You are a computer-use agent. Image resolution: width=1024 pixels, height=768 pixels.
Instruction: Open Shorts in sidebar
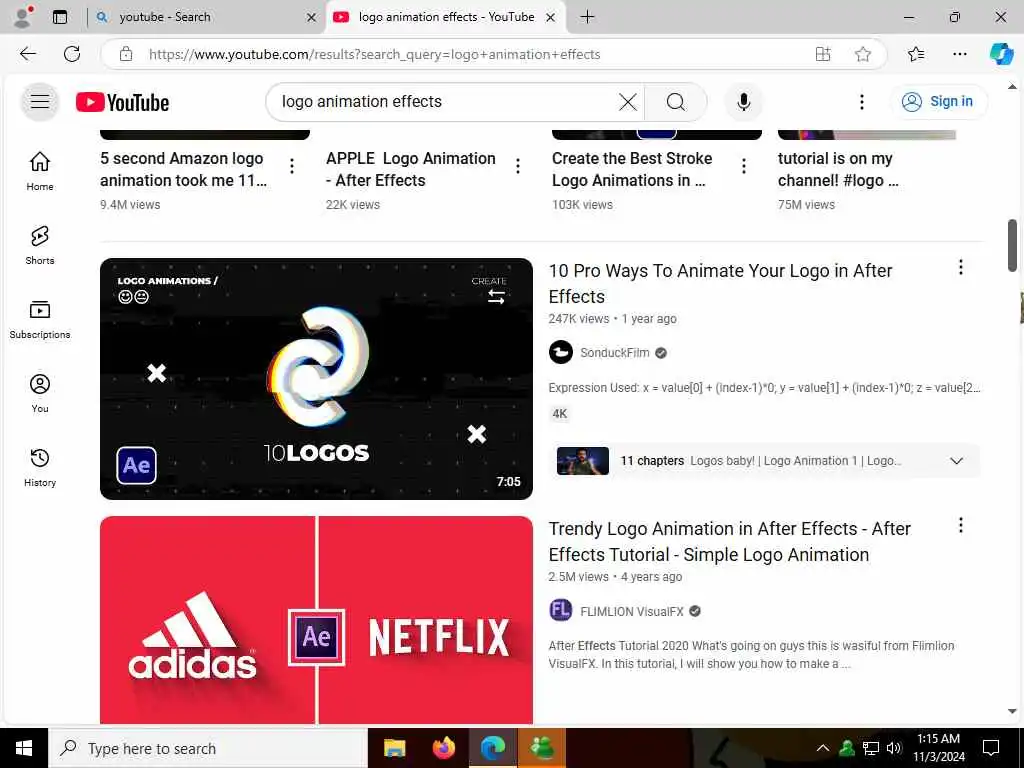click(40, 246)
